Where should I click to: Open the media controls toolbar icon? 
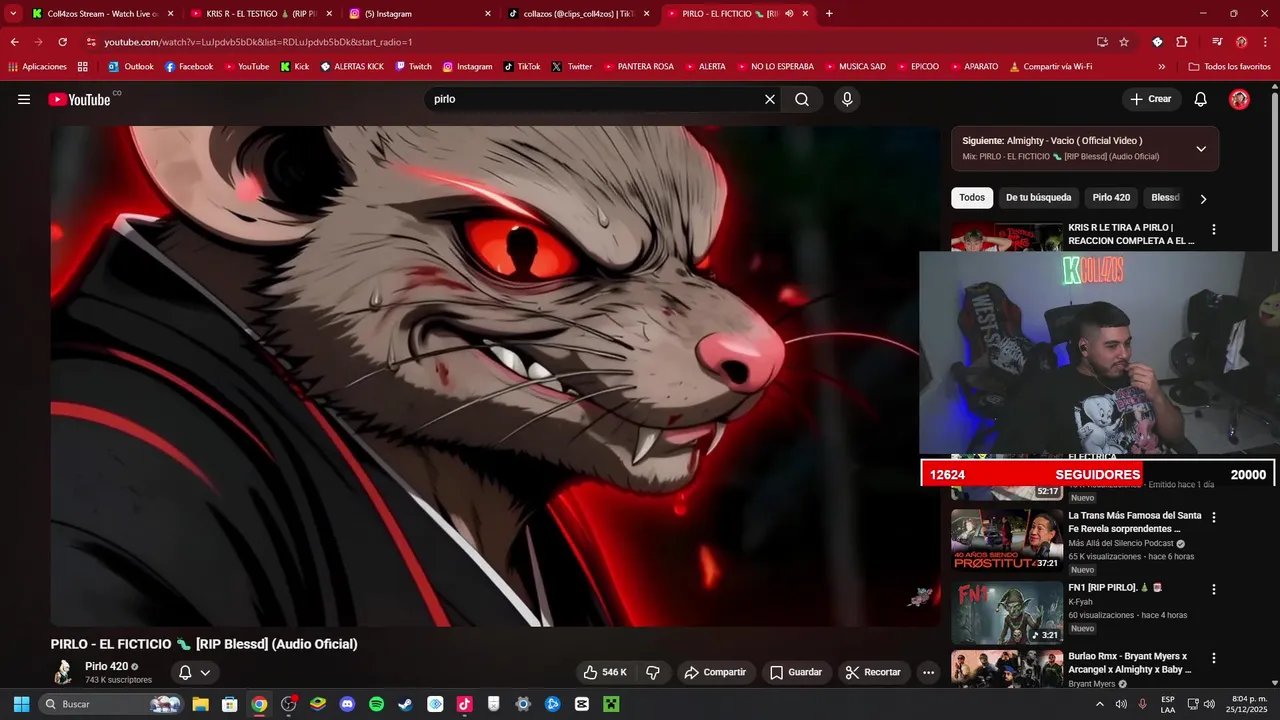[x=1217, y=42]
